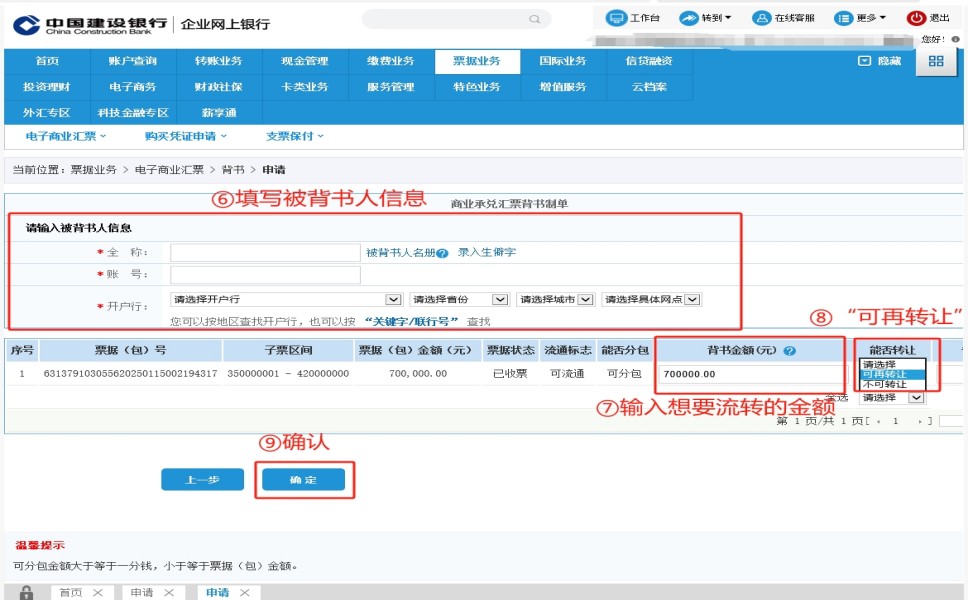The height and width of the screenshot is (600, 968).
Task: Click the search magnifier icon in top bar
Action: coord(535,19)
